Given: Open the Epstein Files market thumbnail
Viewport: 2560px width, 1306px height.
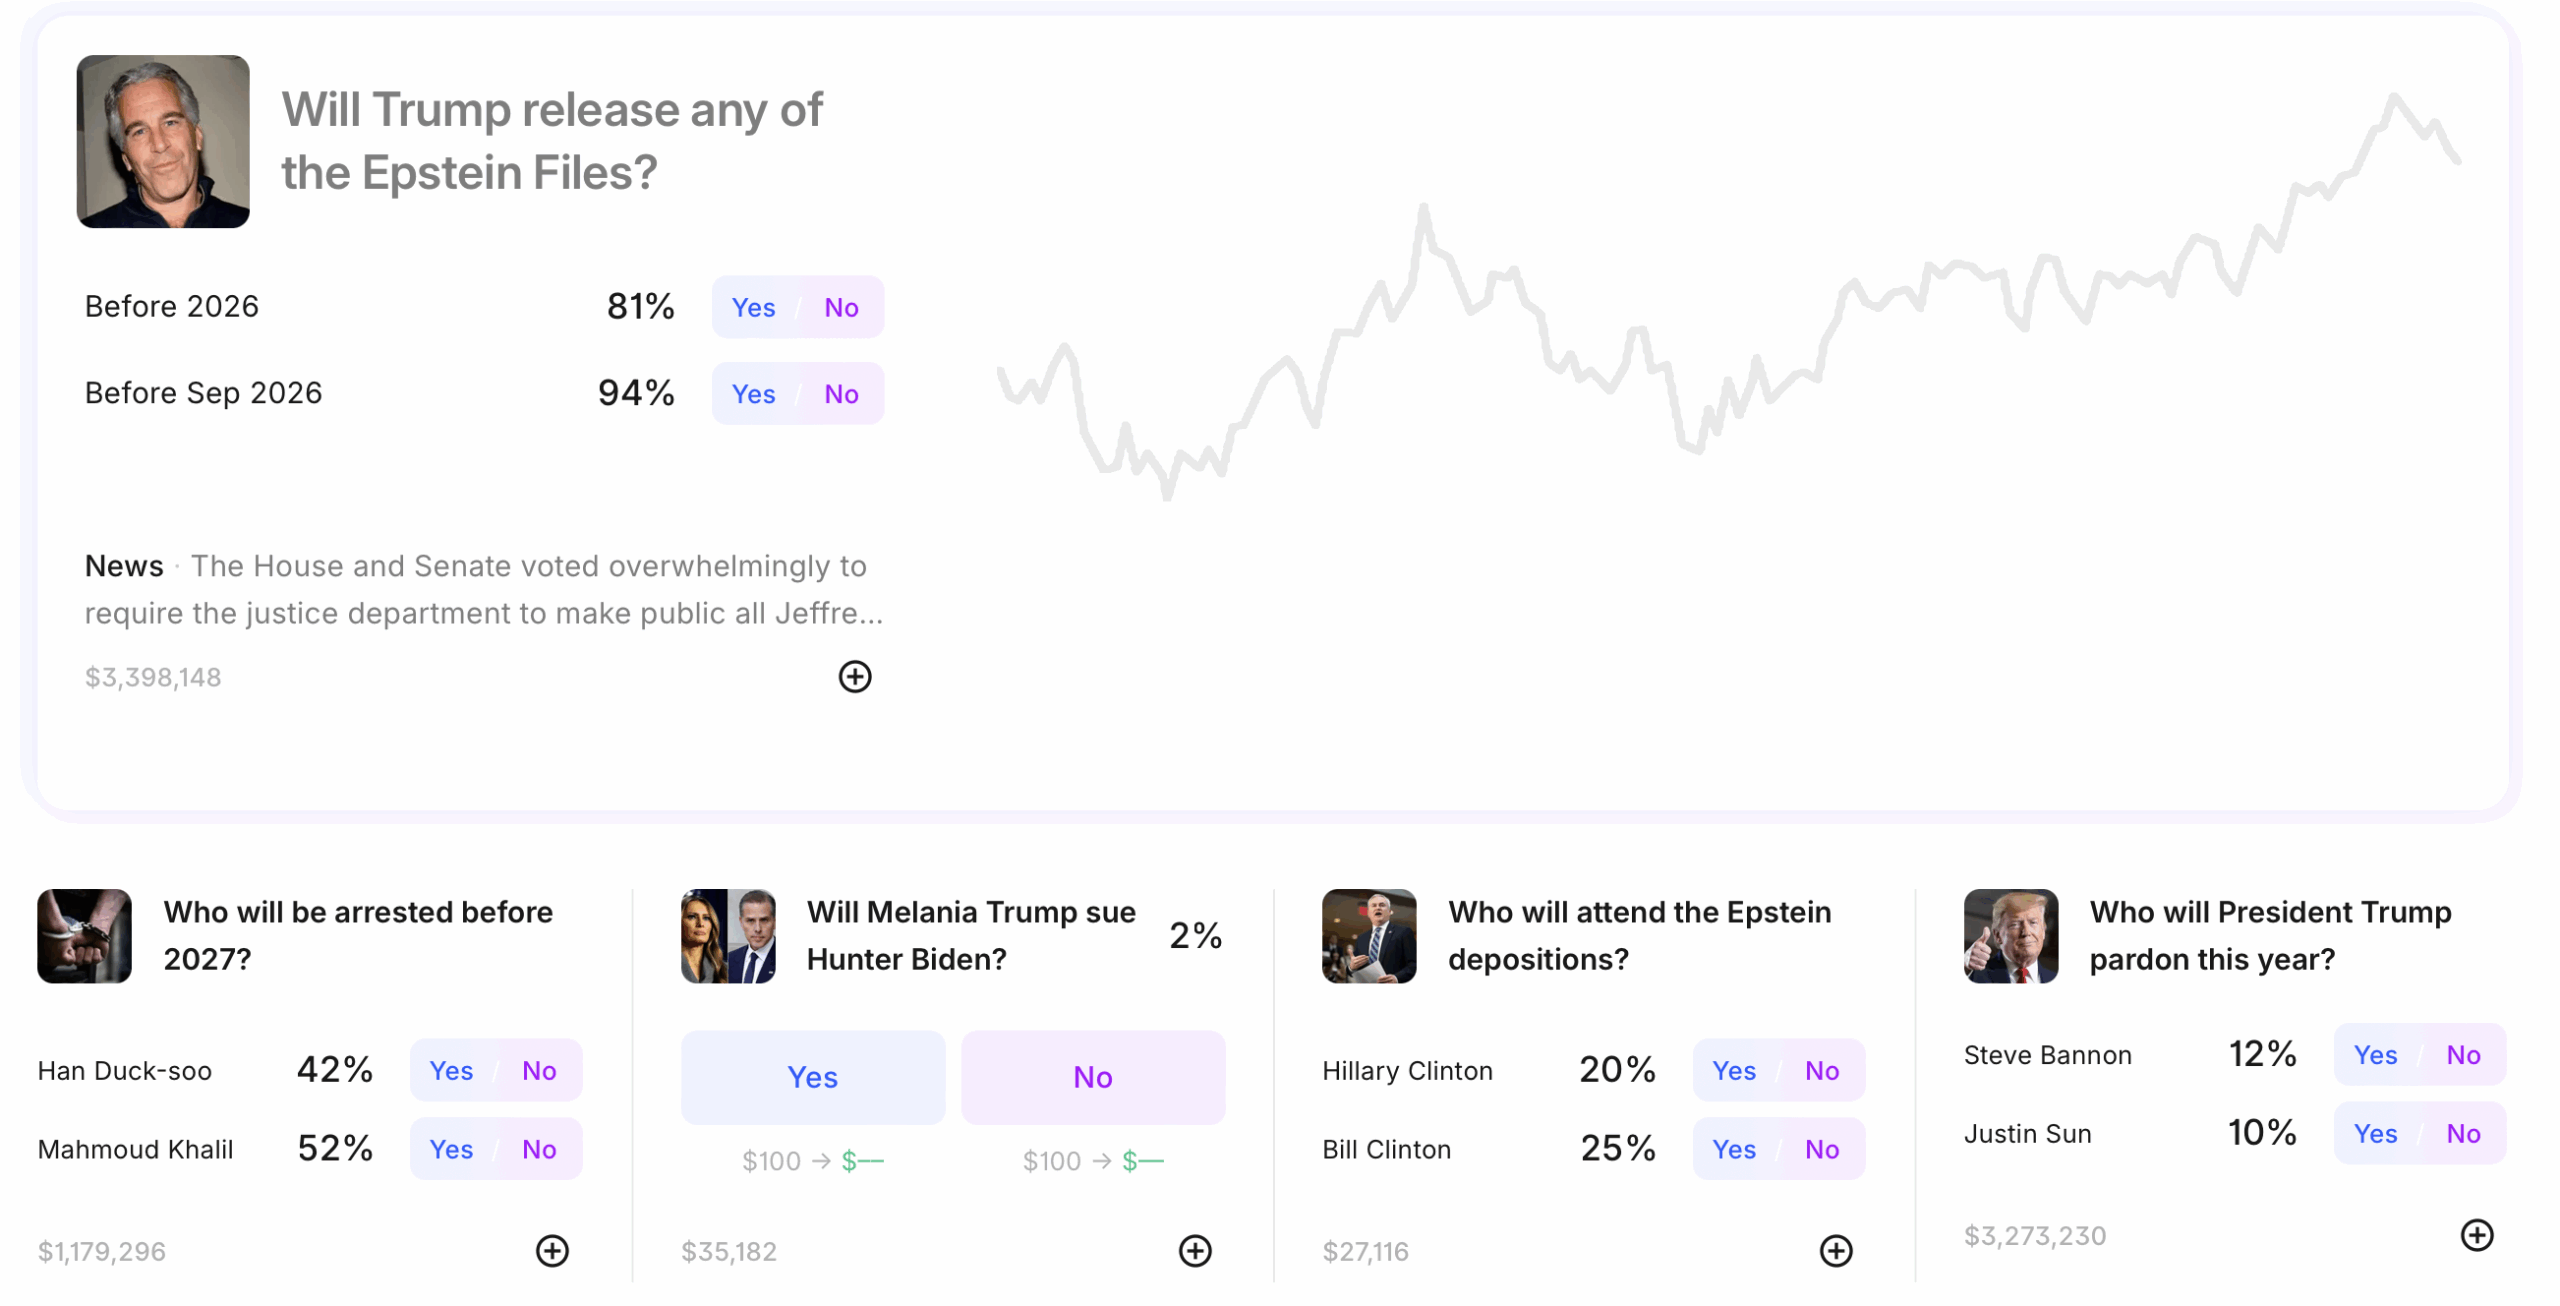Looking at the screenshot, I should click(163, 141).
